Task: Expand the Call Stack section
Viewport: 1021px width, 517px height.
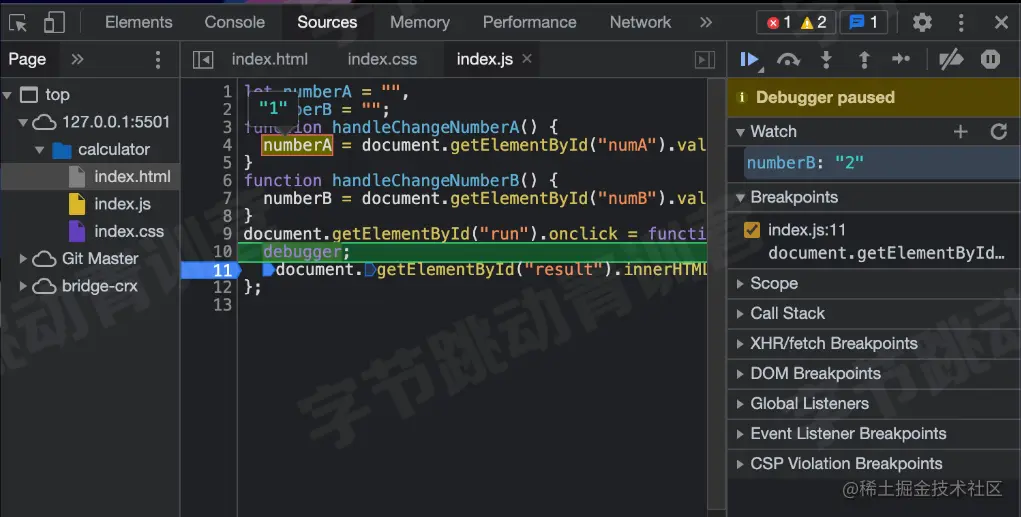Action: tap(740, 314)
